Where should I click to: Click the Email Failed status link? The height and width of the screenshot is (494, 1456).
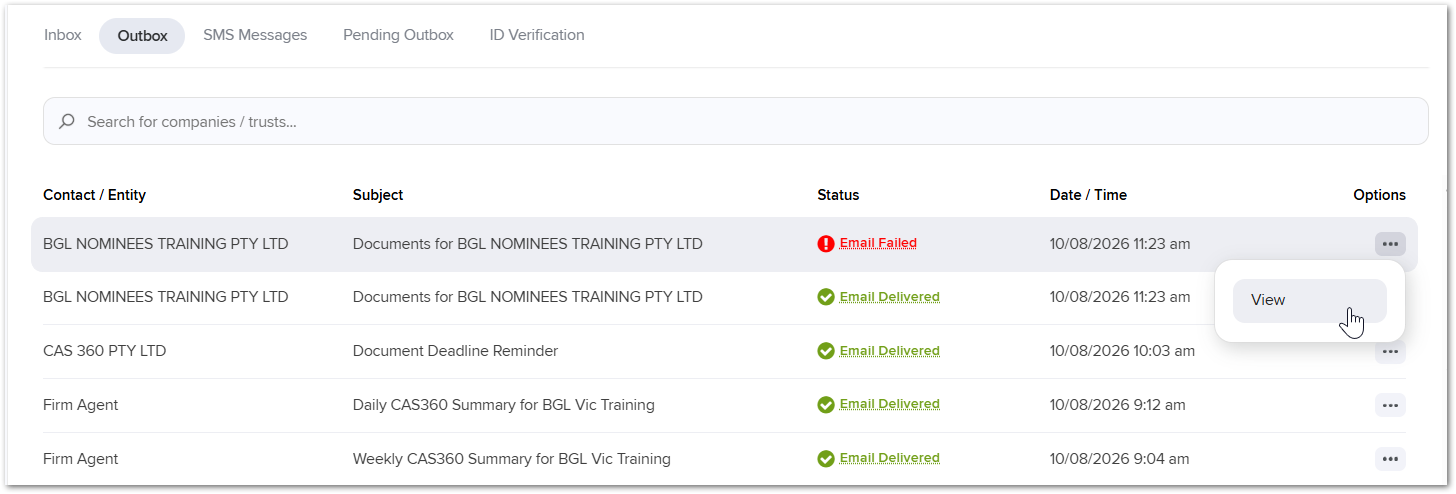[x=878, y=243]
